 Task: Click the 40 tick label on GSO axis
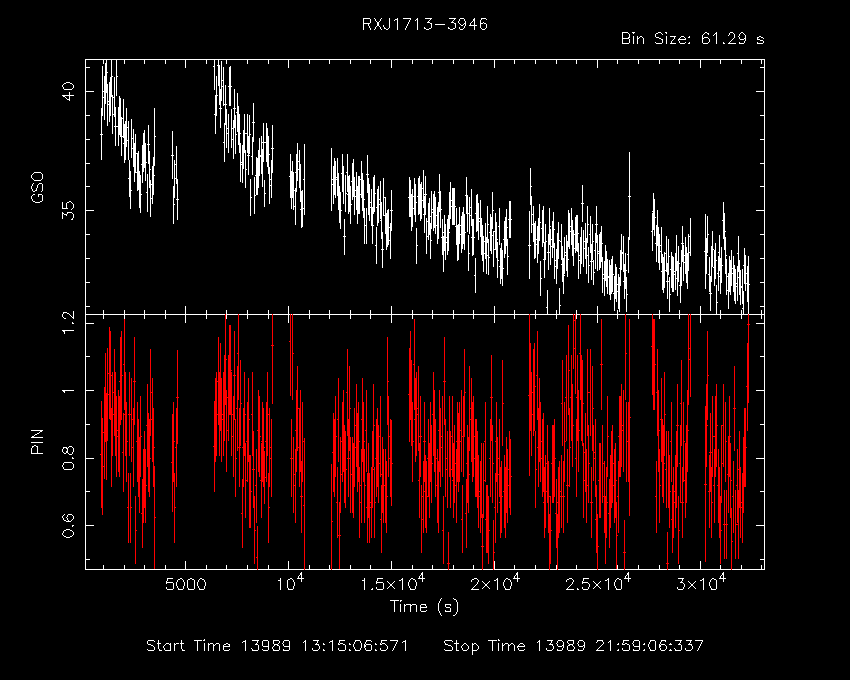69,91
